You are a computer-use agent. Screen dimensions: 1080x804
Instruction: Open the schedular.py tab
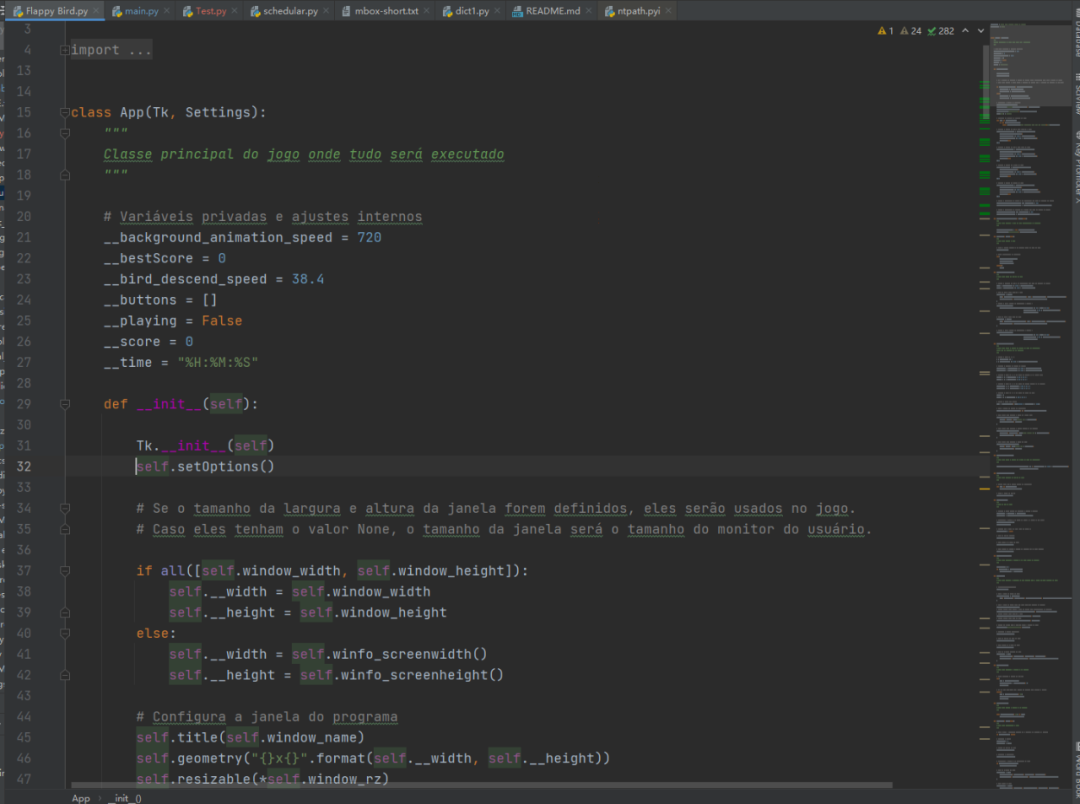(x=289, y=11)
